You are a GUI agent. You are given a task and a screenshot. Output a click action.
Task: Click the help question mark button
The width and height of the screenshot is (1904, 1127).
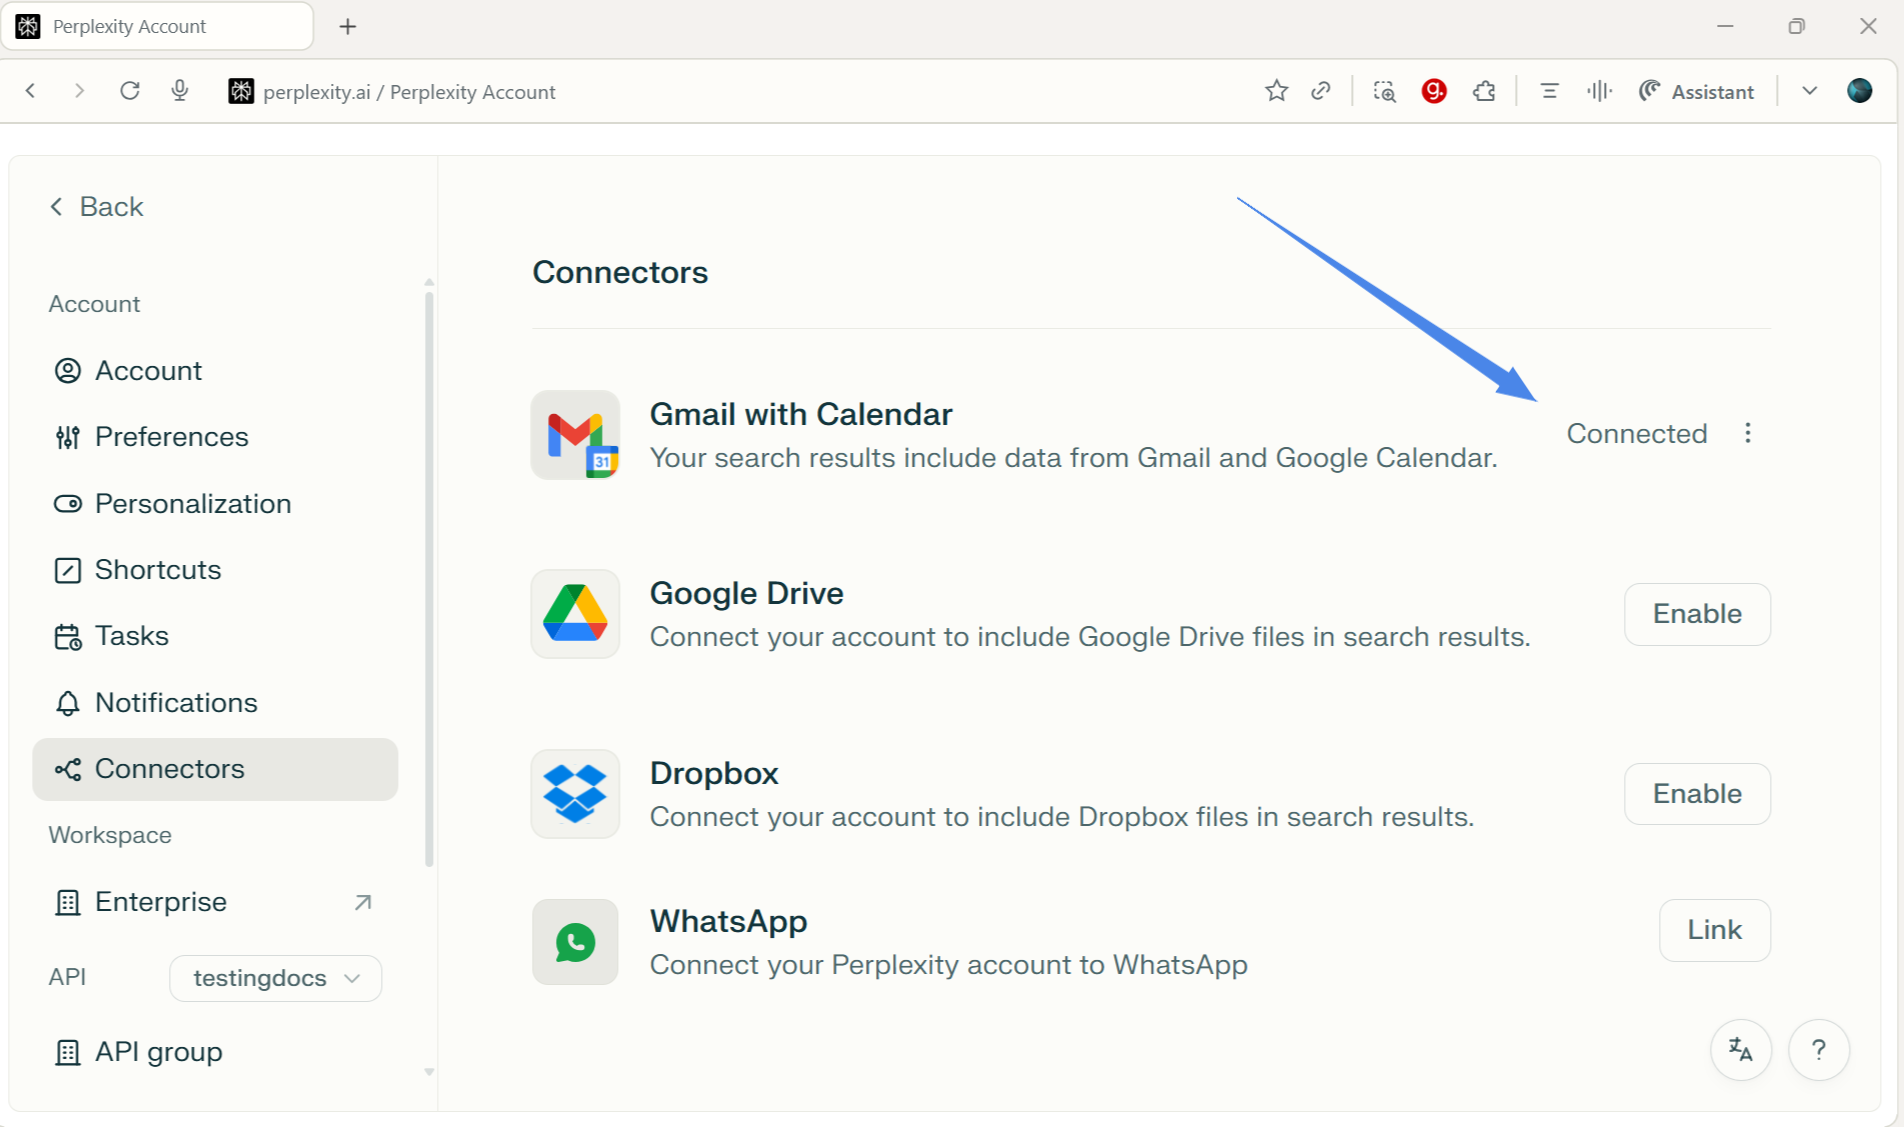[1818, 1049]
